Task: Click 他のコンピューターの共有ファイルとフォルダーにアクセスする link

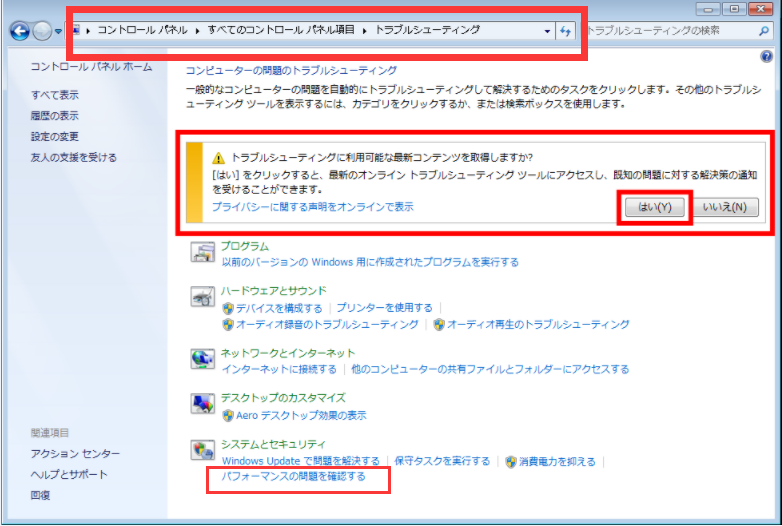Action: click(x=490, y=369)
